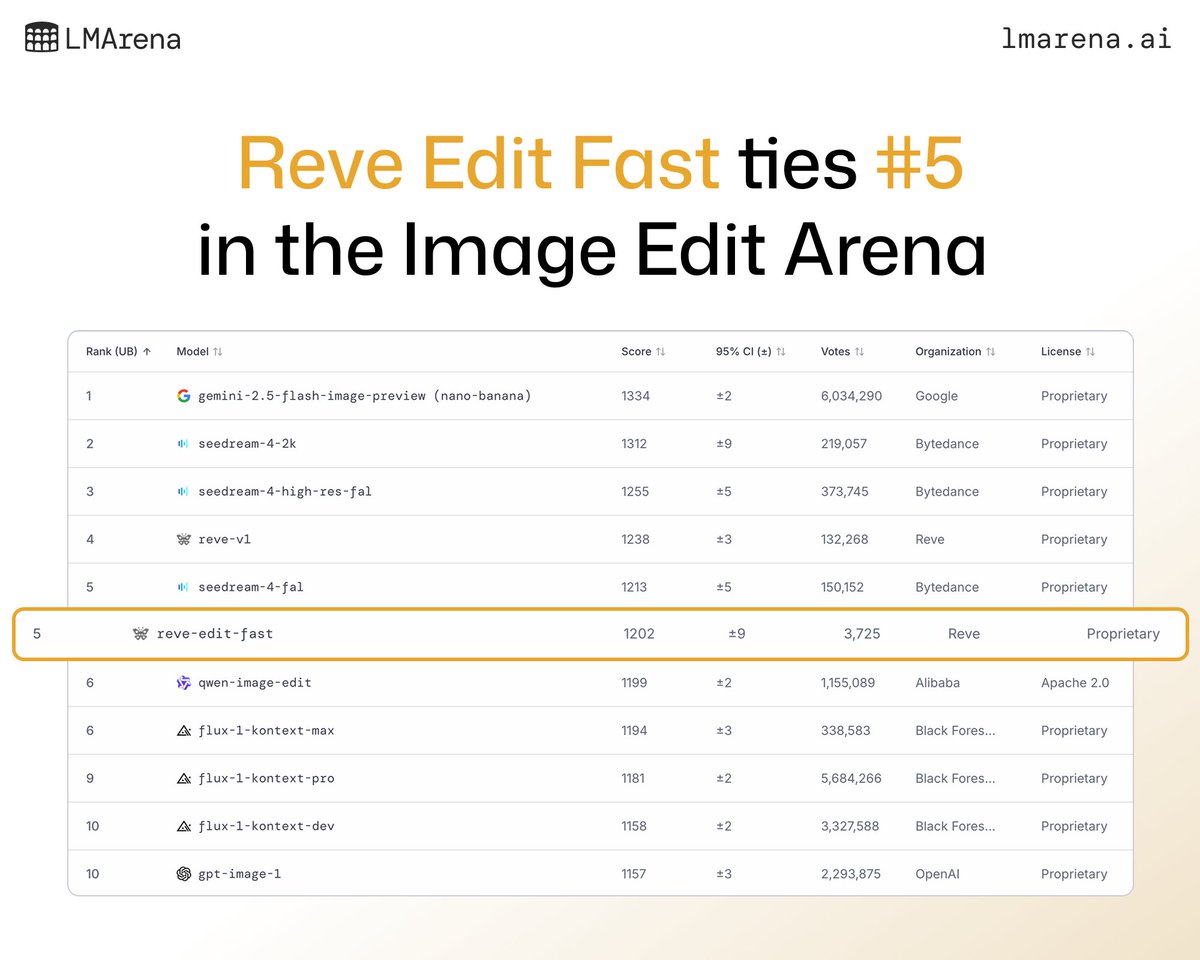This screenshot has width=1200, height=960.
Task: Click the votes value 150,152
Action: pyautogui.click(x=842, y=587)
